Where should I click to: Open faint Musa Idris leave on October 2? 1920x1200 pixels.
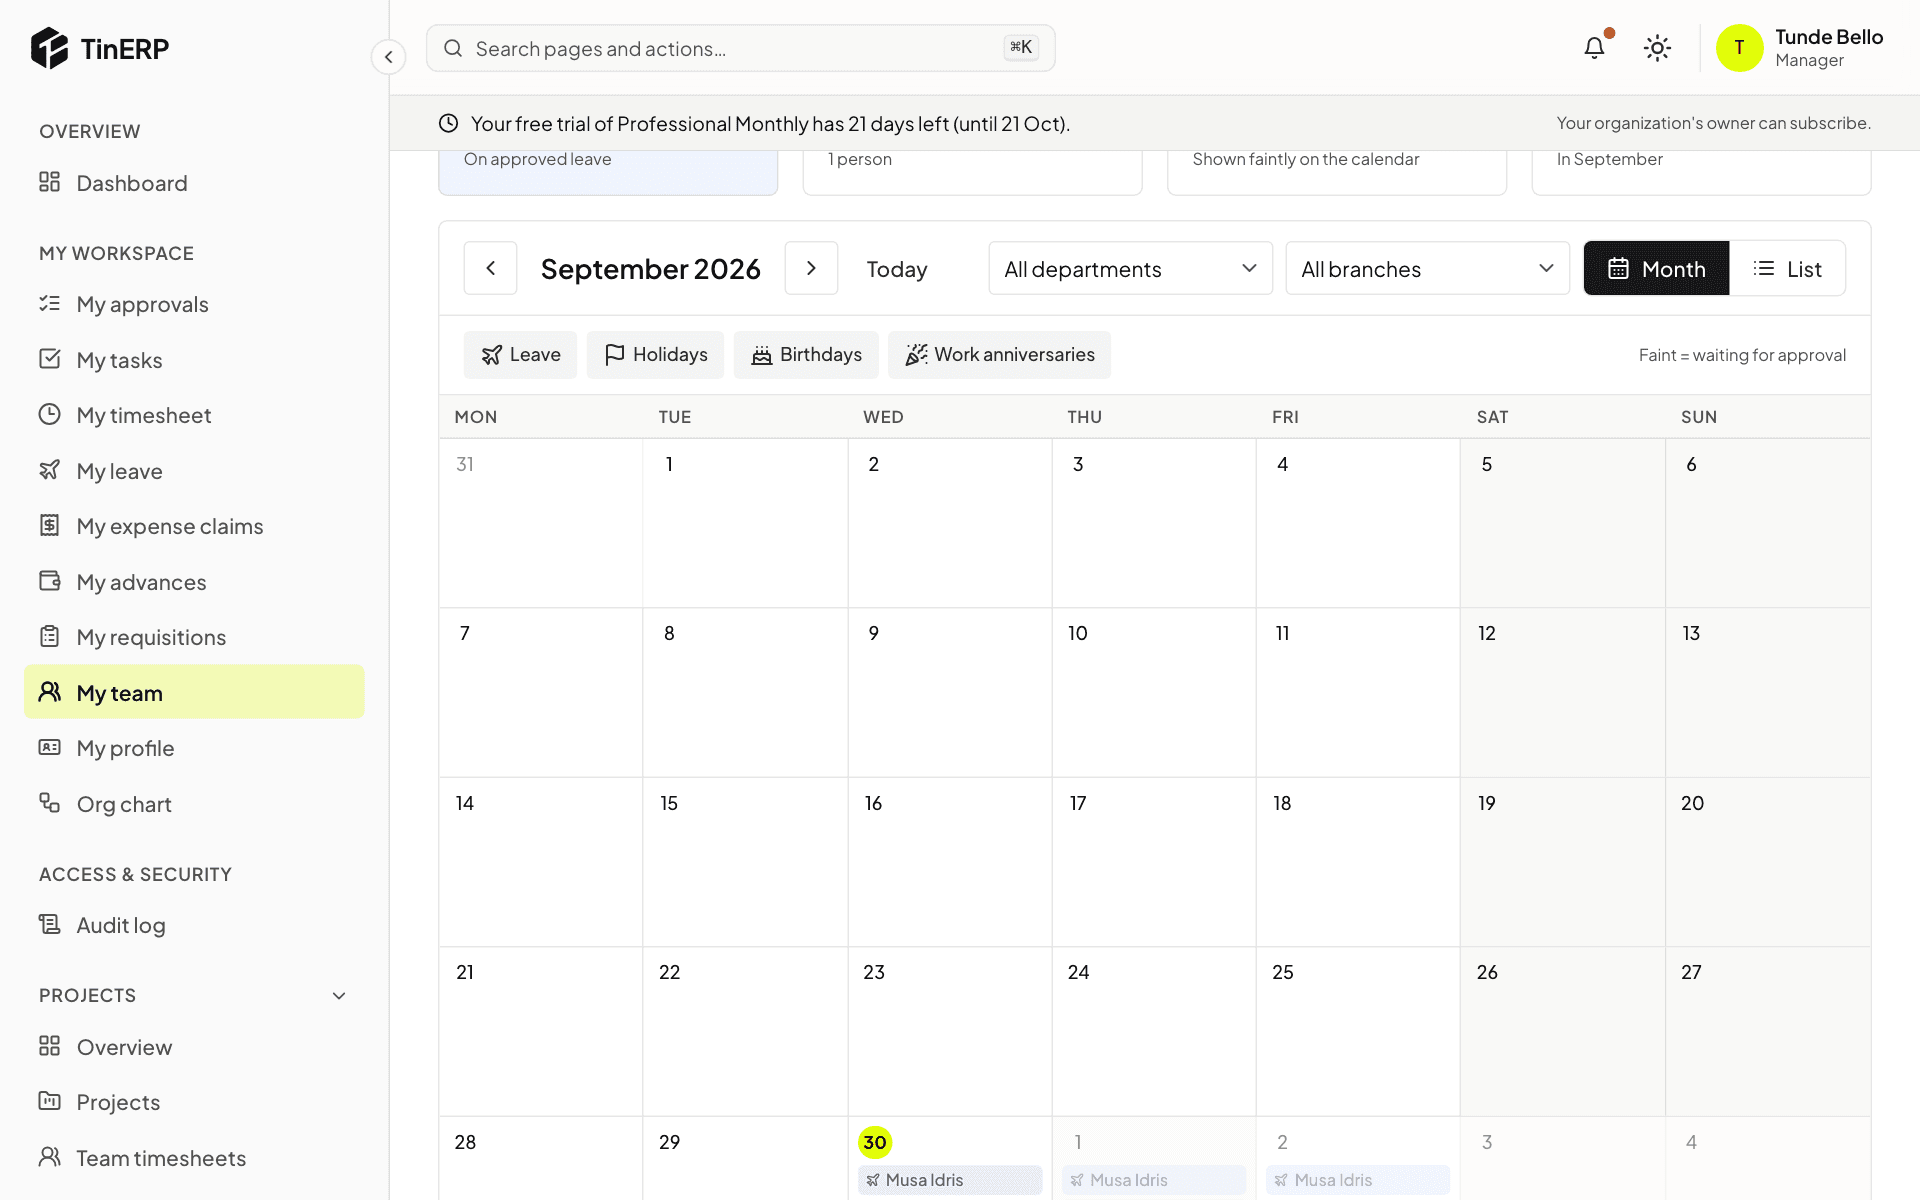(1358, 1180)
